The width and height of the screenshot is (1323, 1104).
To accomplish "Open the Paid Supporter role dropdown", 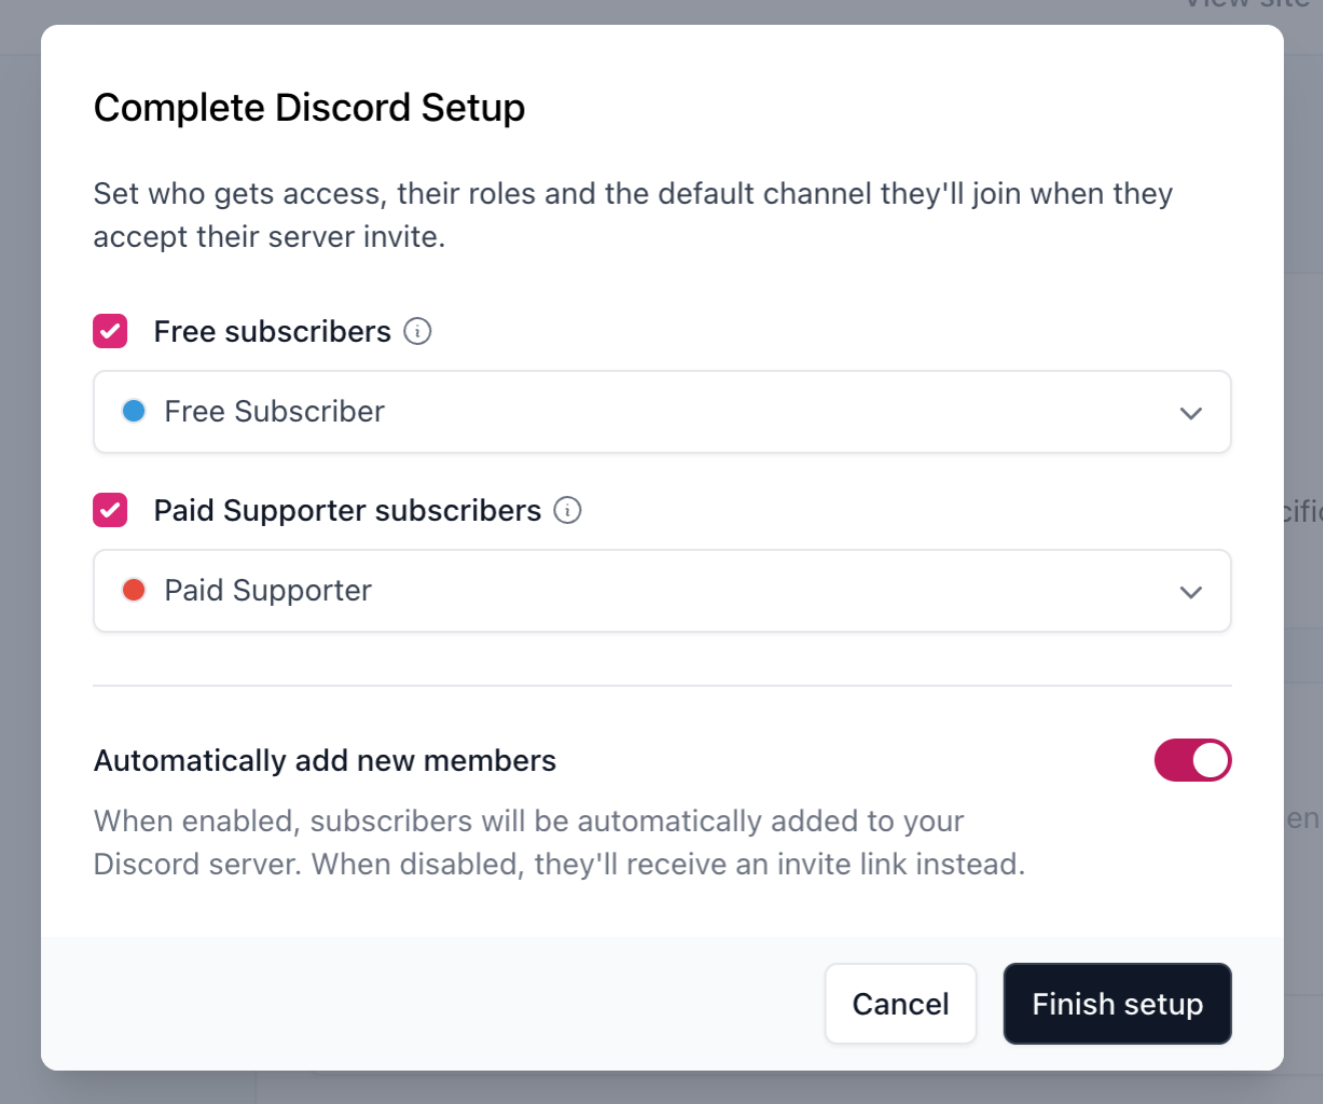I will (x=660, y=591).
